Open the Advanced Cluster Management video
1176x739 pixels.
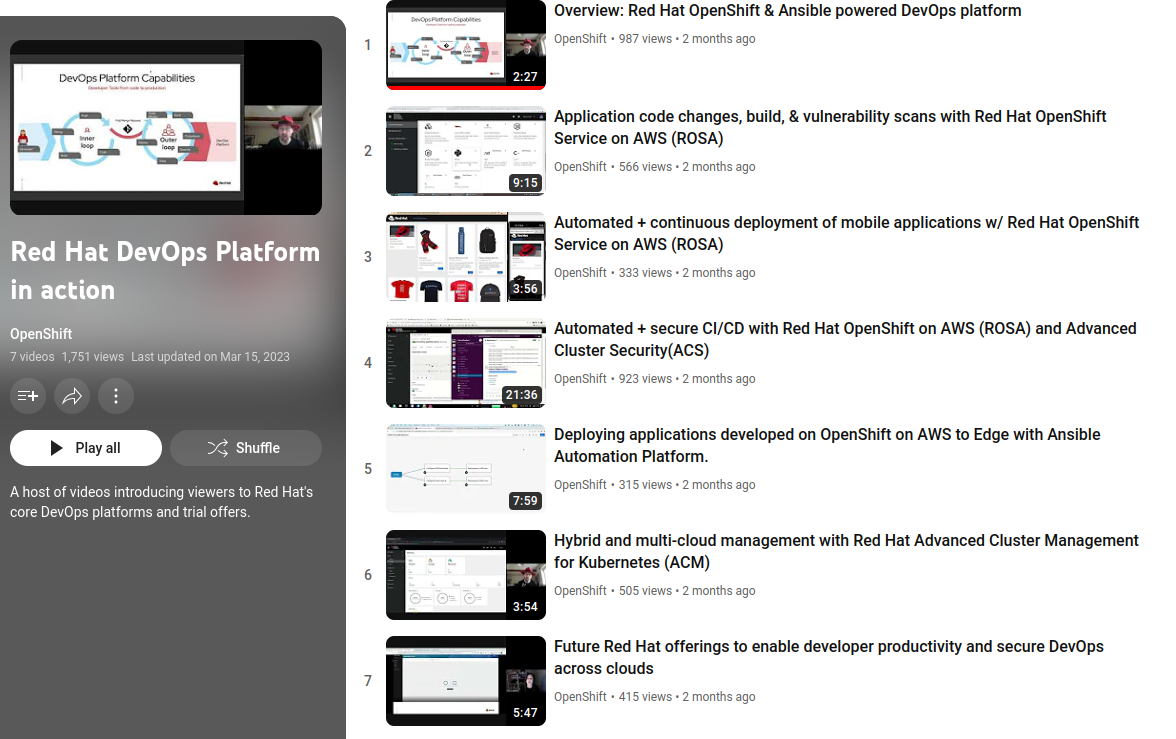pyautogui.click(x=846, y=551)
